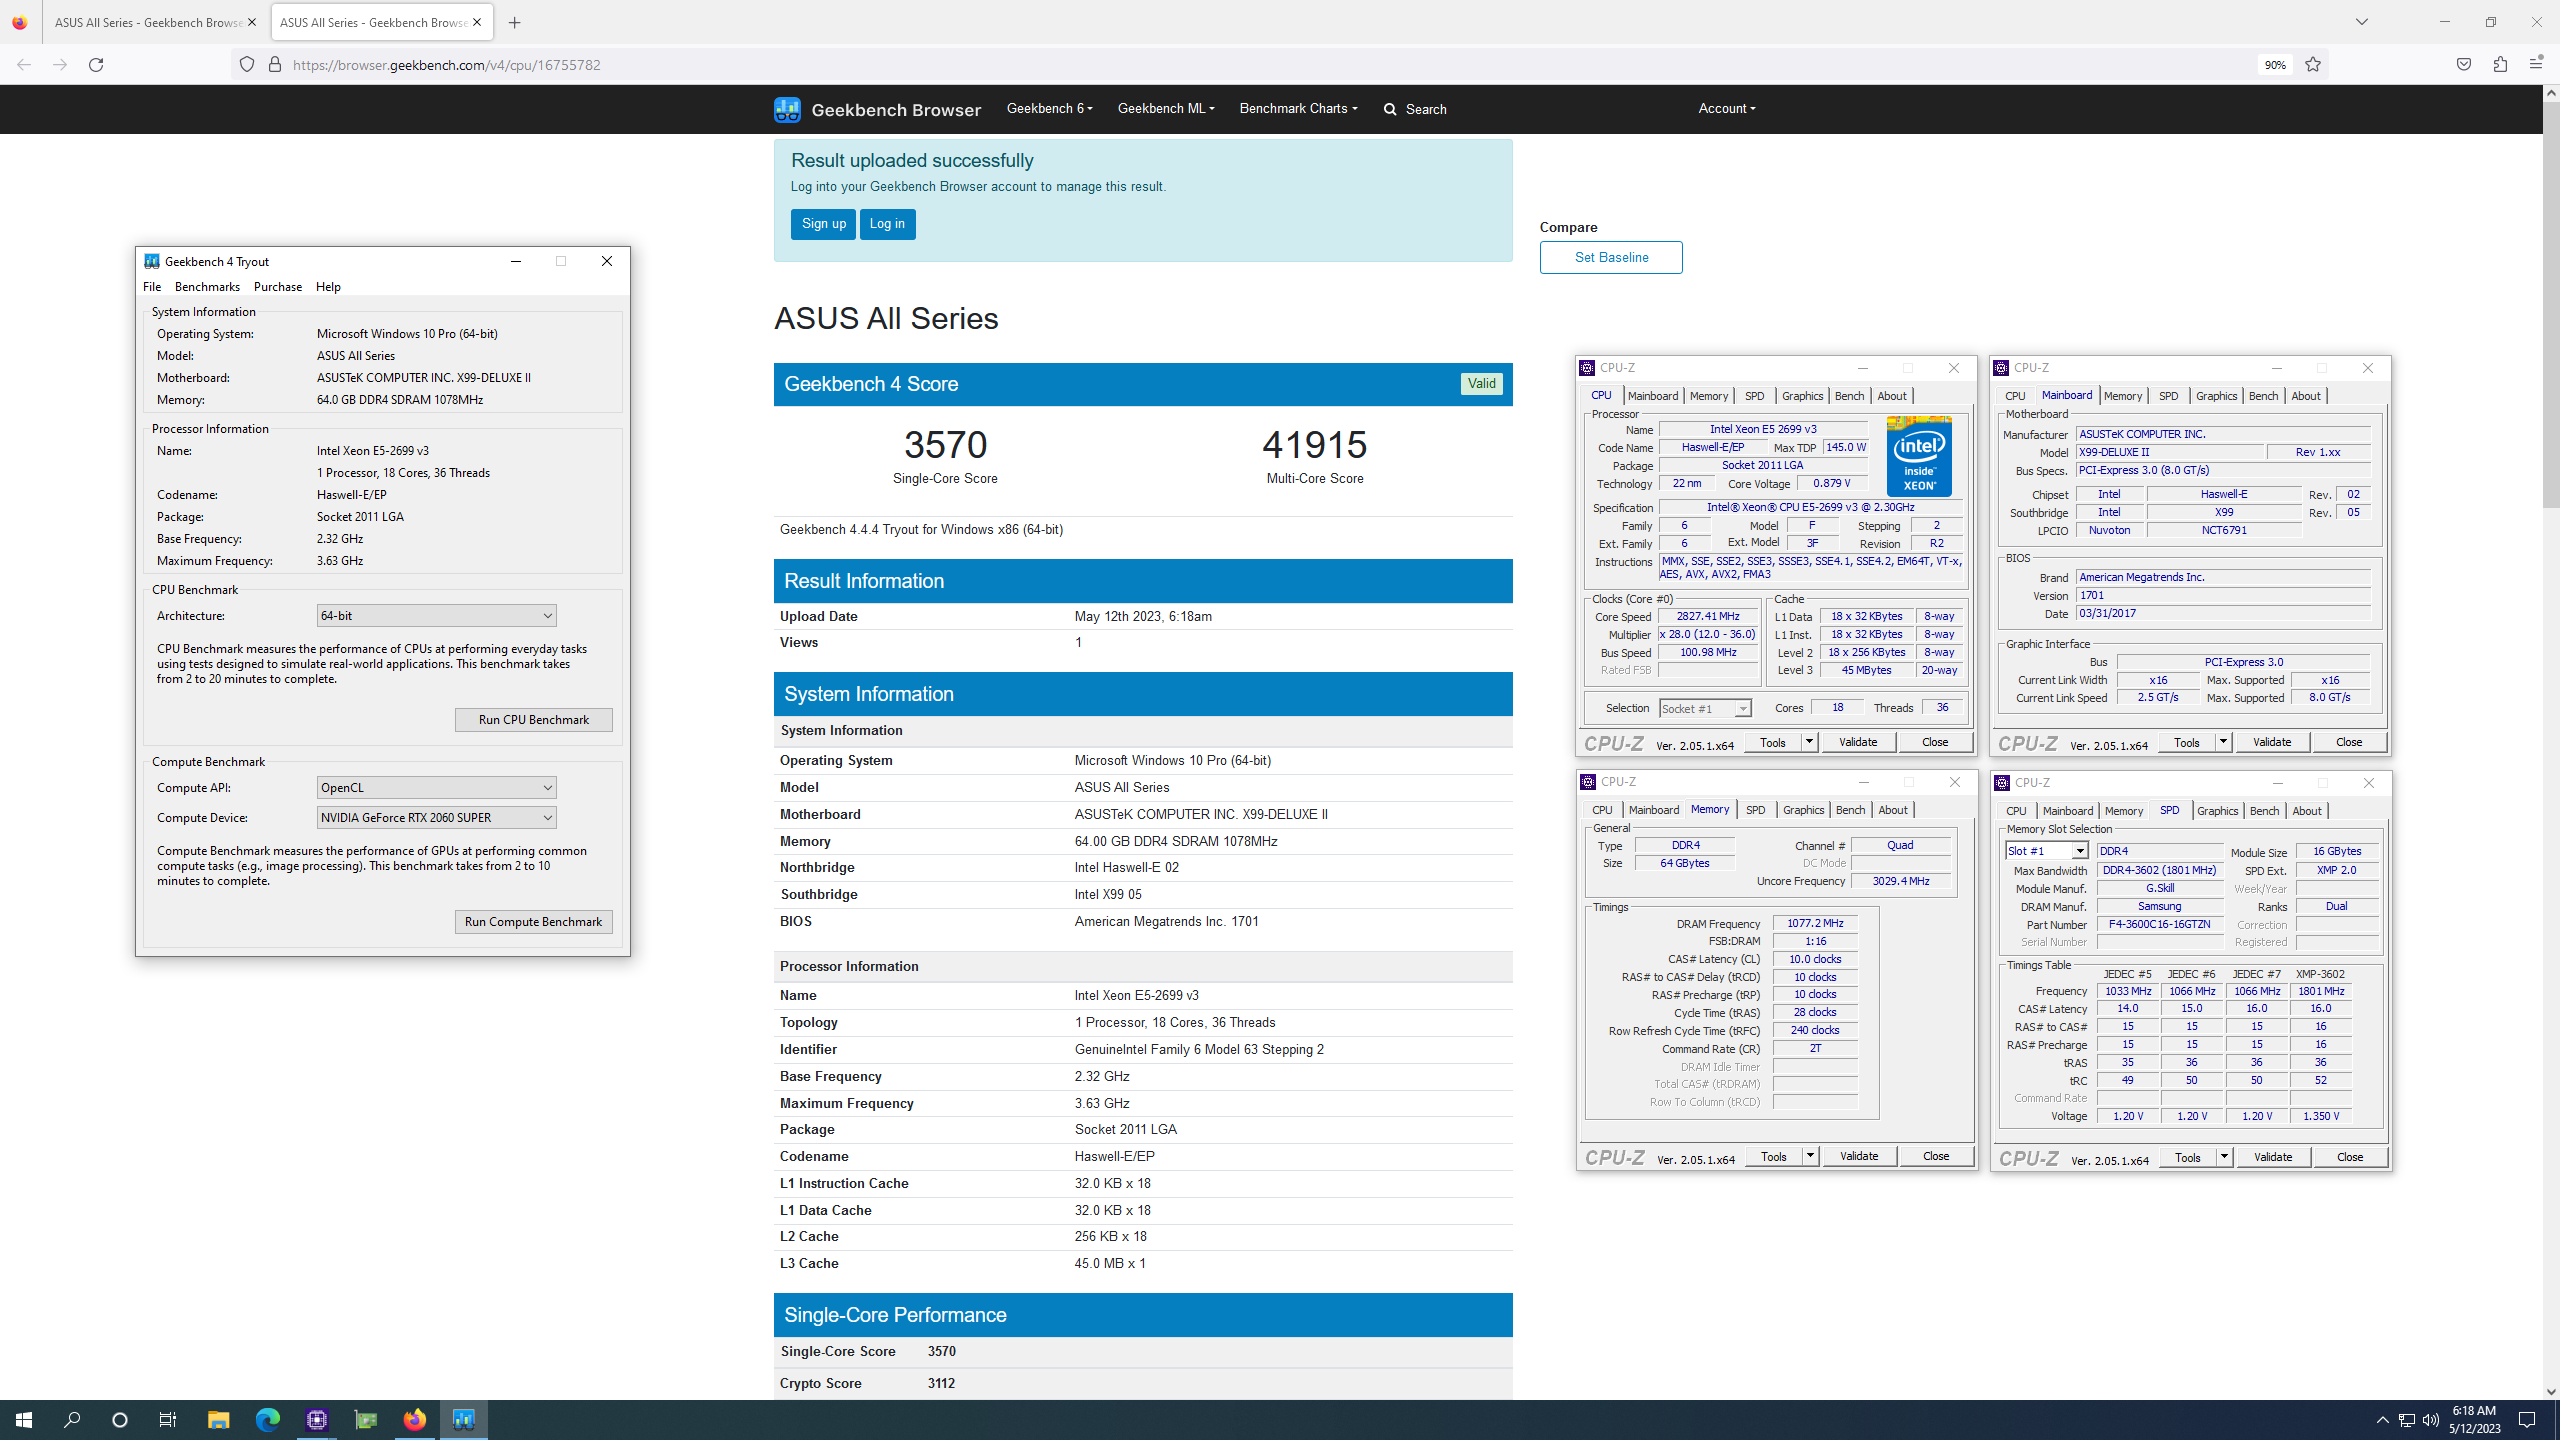
Task: Open Windows Start menu
Action: pyautogui.click(x=24, y=1420)
